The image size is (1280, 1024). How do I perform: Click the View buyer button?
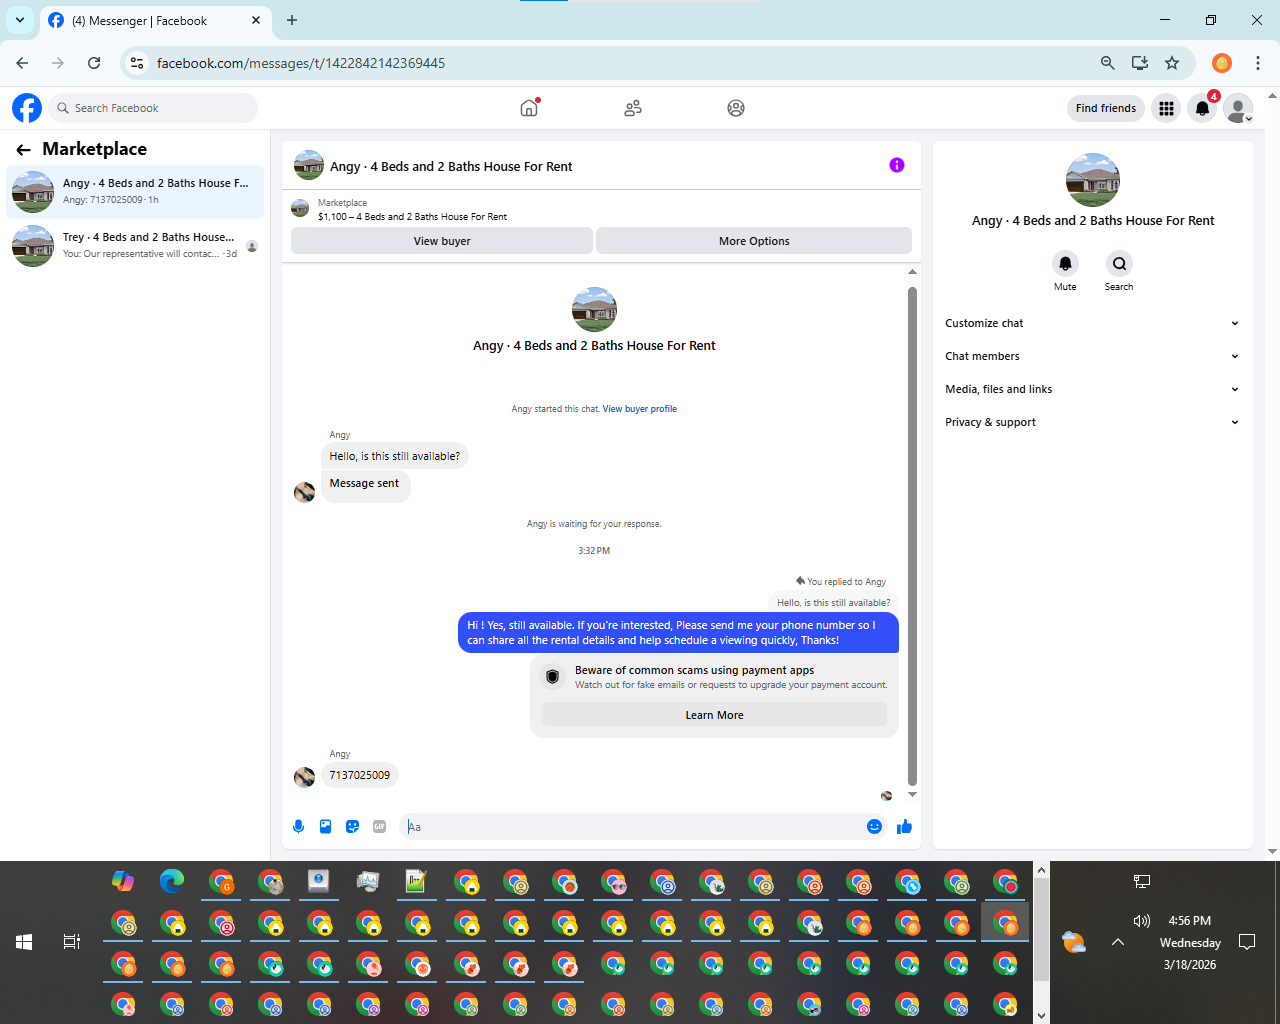coord(442,241)
